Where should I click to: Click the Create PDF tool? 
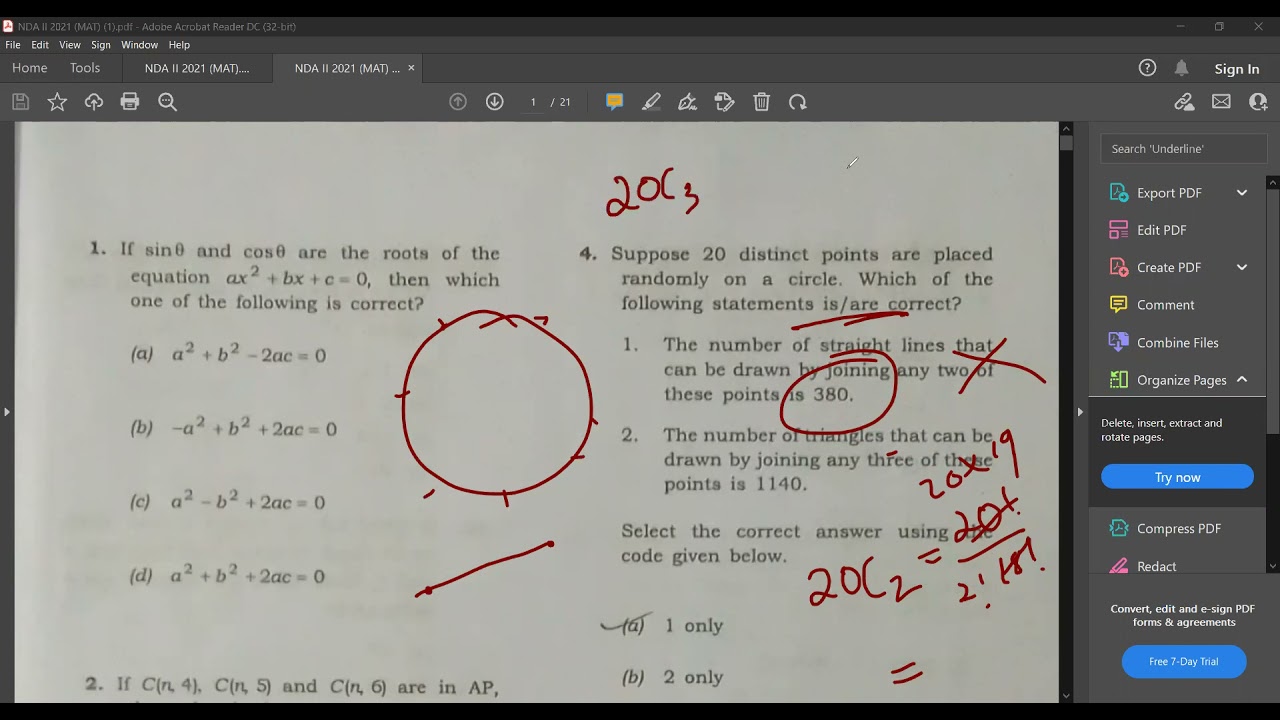(1168, 267)
